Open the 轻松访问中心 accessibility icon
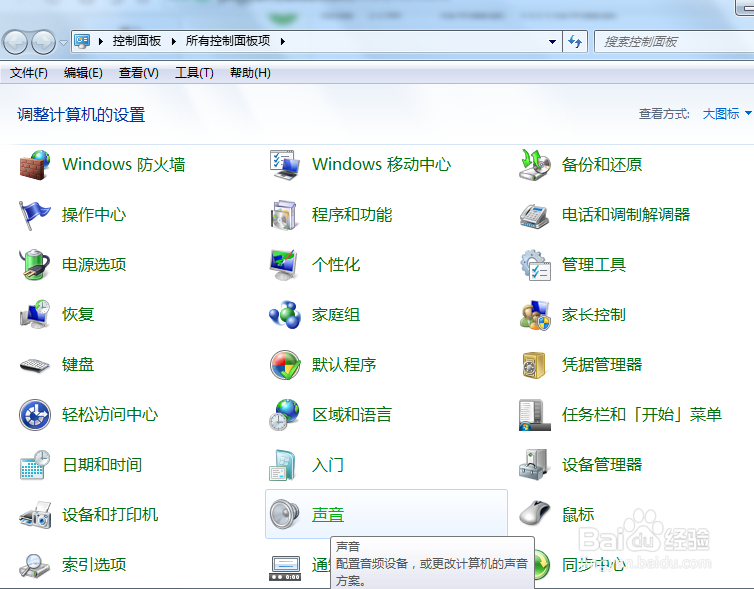Viewport: 754px width, 589px height. tap(35, 414)
